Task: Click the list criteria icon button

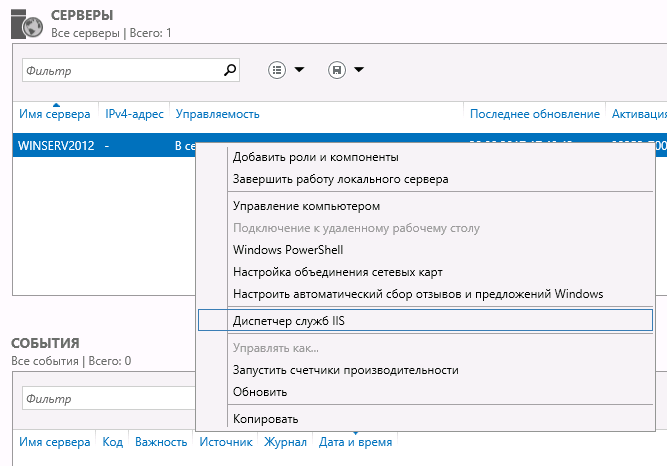Action: click(x=278, y=70)
